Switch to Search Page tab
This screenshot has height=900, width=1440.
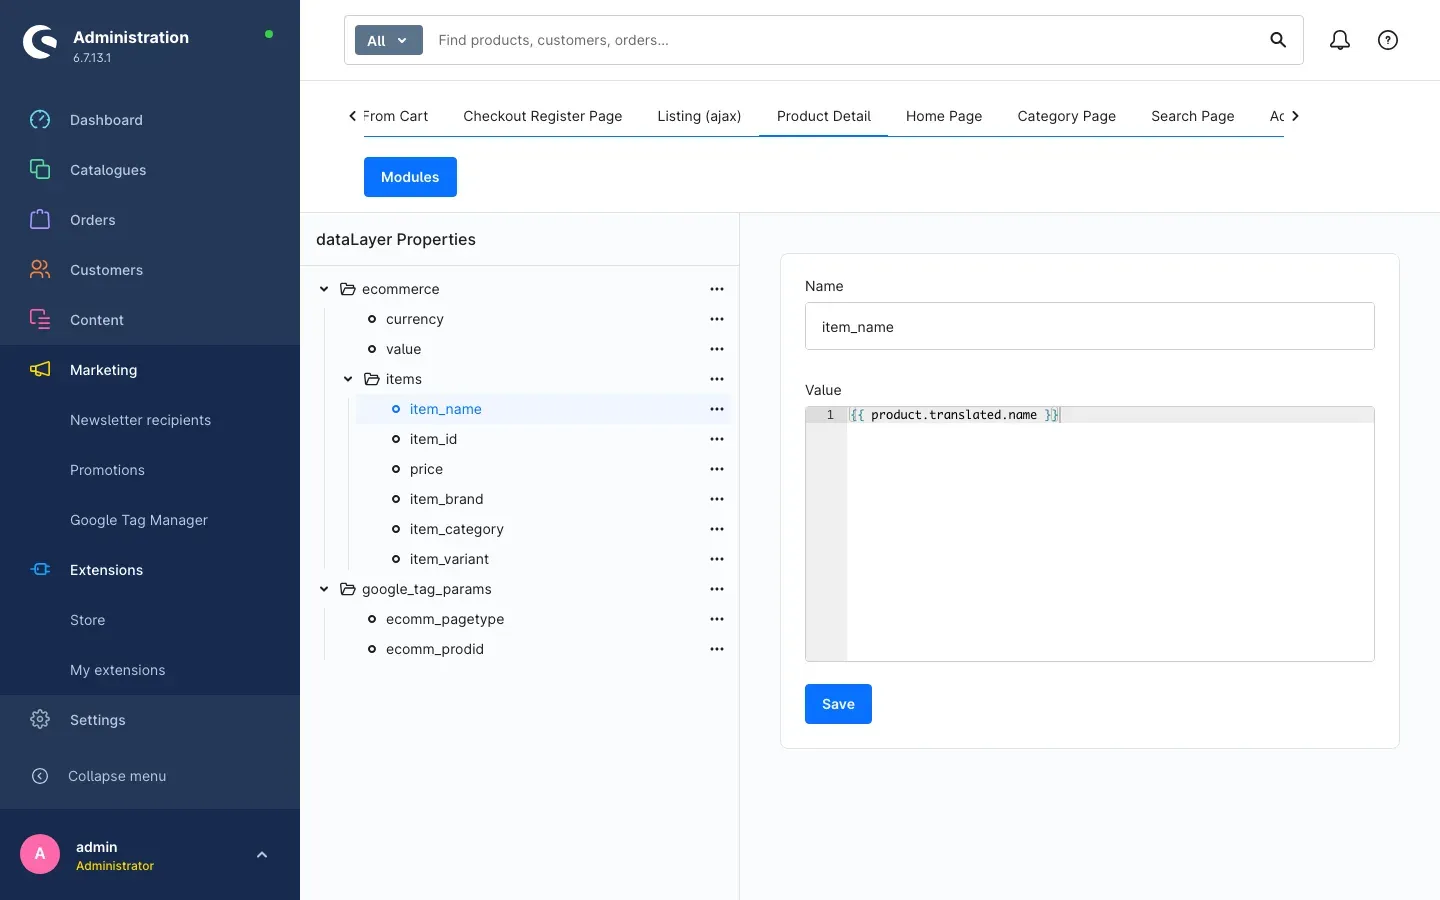point(1193,116)
